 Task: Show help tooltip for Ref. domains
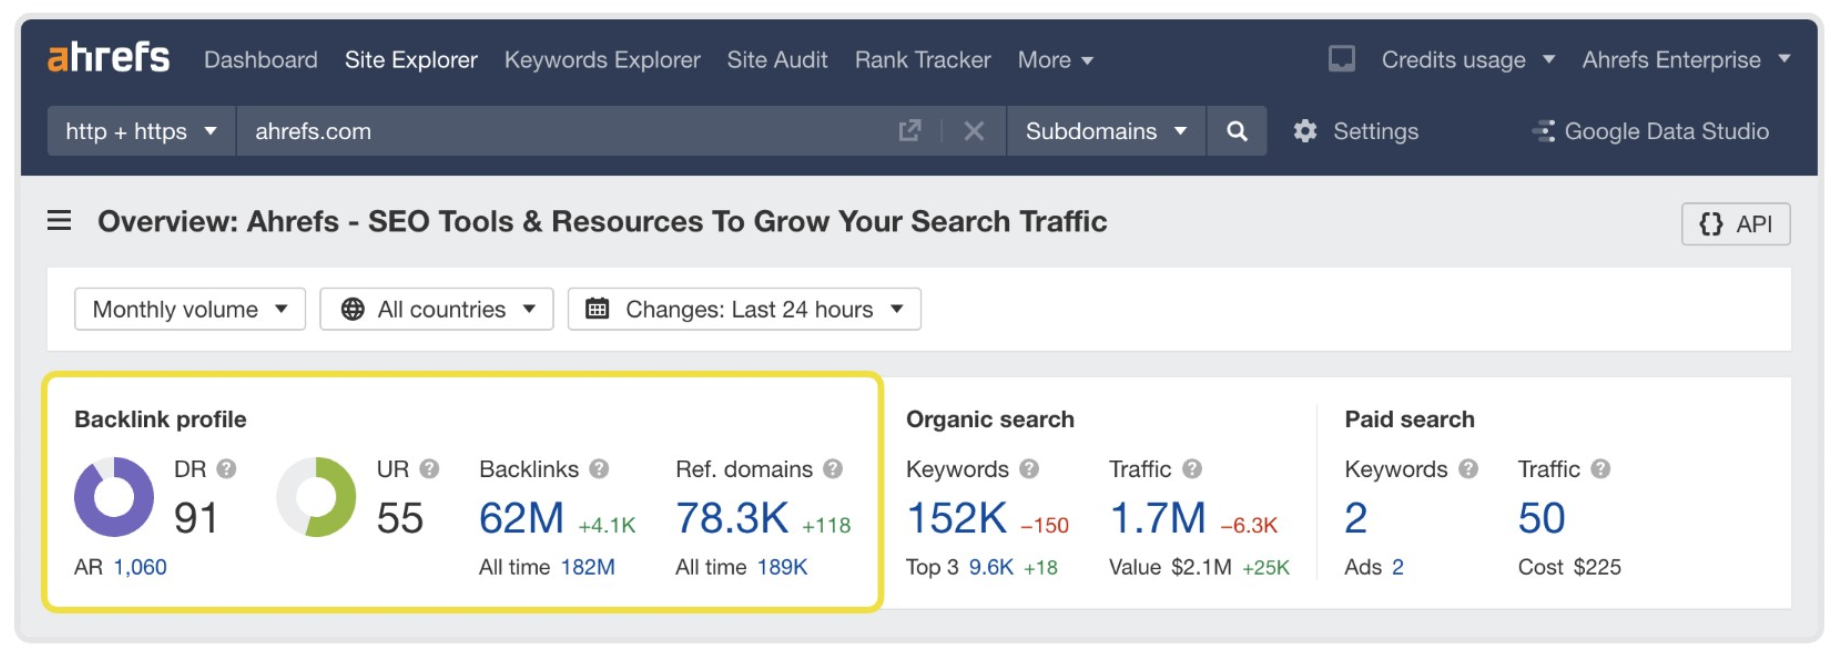point(833,469)
